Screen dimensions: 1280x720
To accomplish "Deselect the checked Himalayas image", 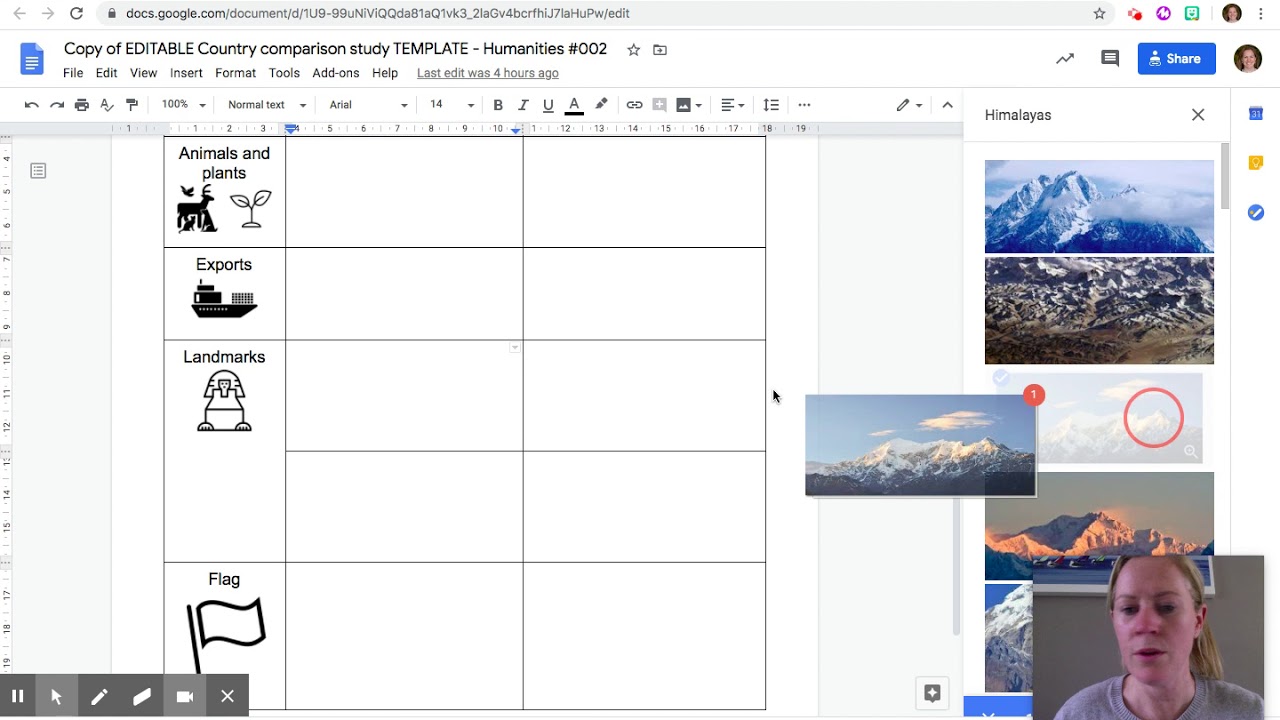I will (1002, 378).
